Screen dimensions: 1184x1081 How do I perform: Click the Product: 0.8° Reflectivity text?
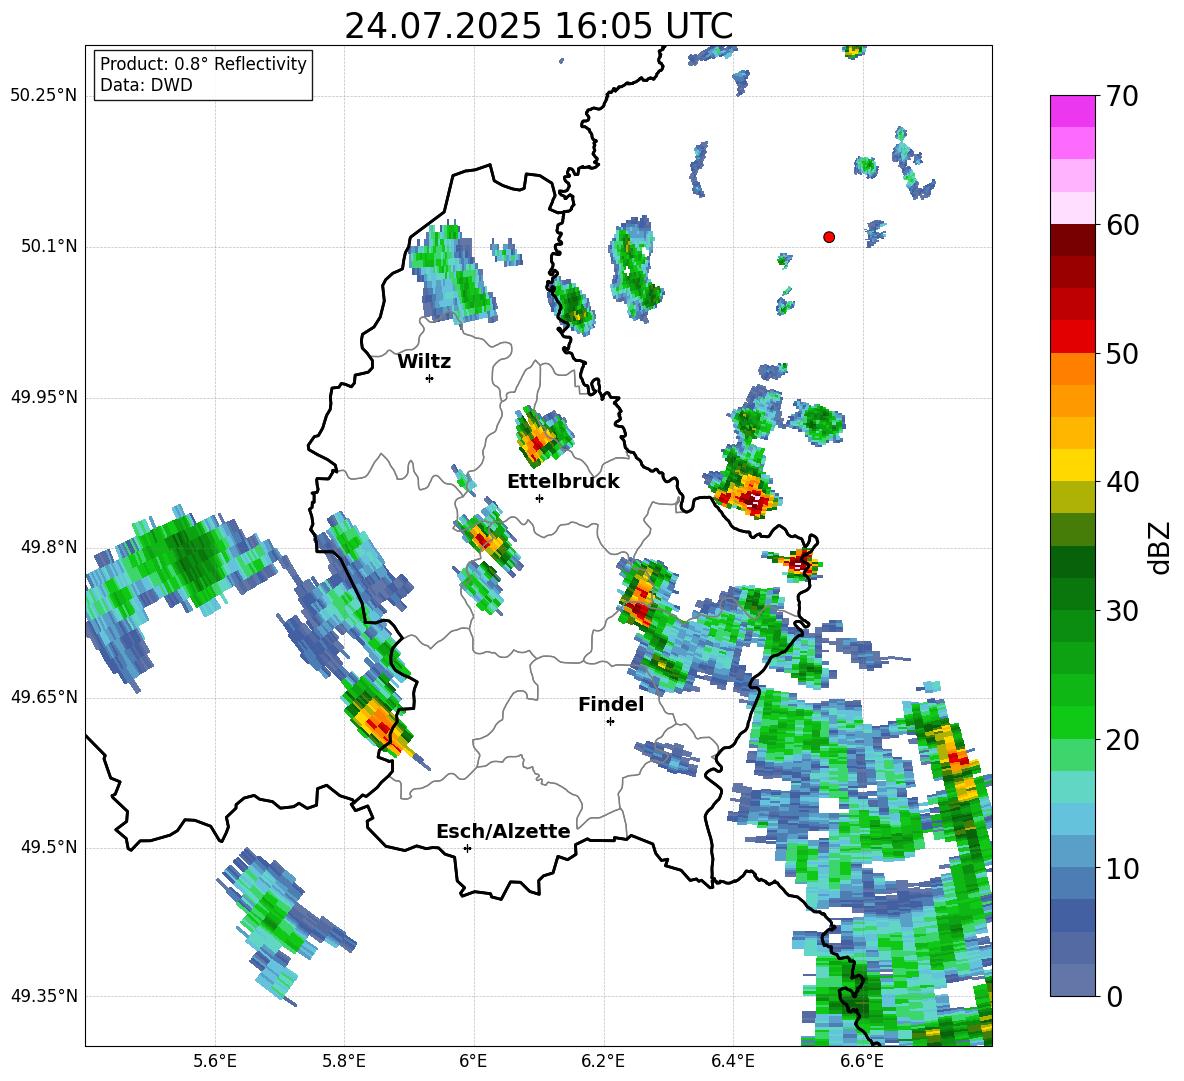point(203,64)
